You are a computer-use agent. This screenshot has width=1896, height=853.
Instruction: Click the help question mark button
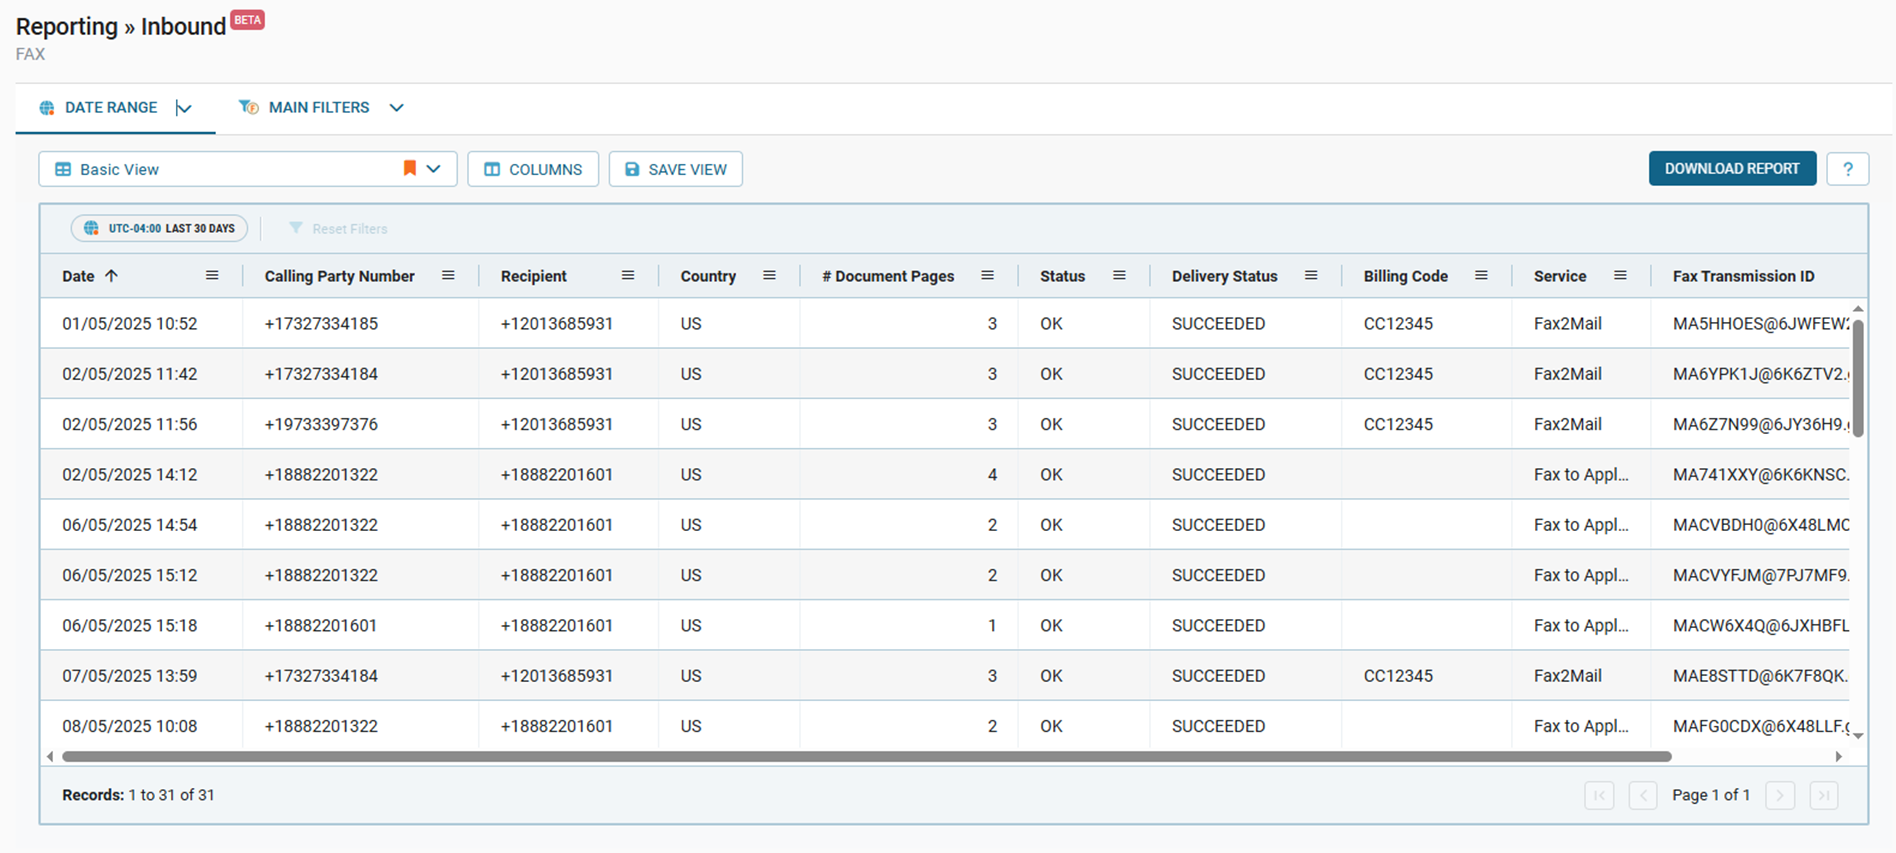coord(1848,169)
